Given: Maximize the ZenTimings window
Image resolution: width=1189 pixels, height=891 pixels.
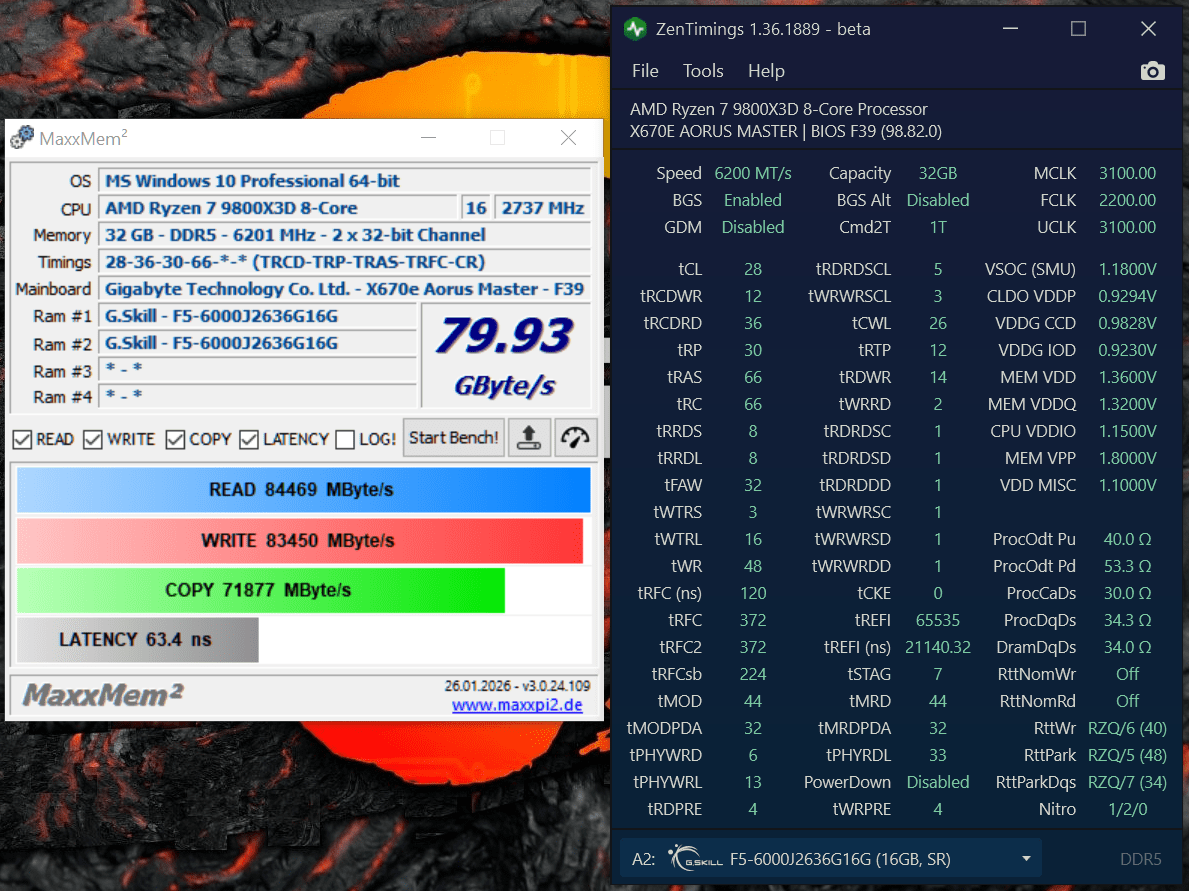Looking at the screenshot, I should click(1078, 29).
